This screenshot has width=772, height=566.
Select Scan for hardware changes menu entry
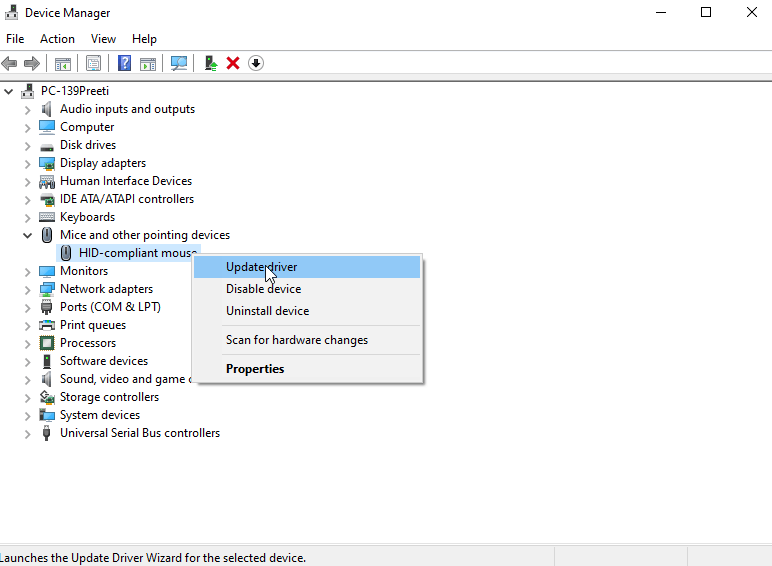307,340
